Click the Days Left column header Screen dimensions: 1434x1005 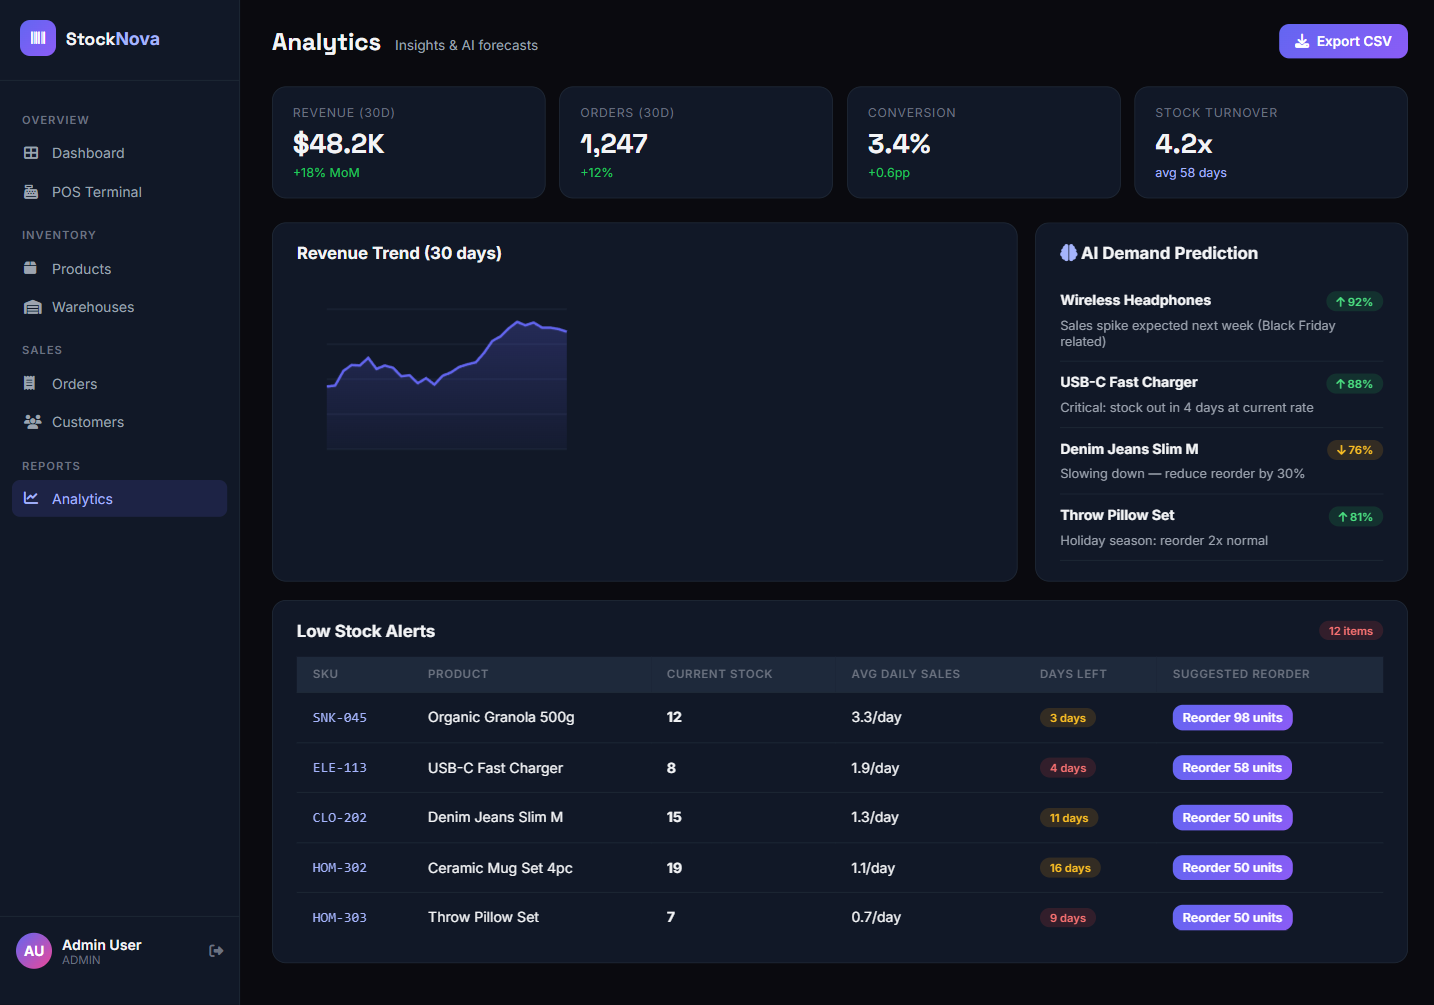pyautogui.click(x=1073, y=674)
